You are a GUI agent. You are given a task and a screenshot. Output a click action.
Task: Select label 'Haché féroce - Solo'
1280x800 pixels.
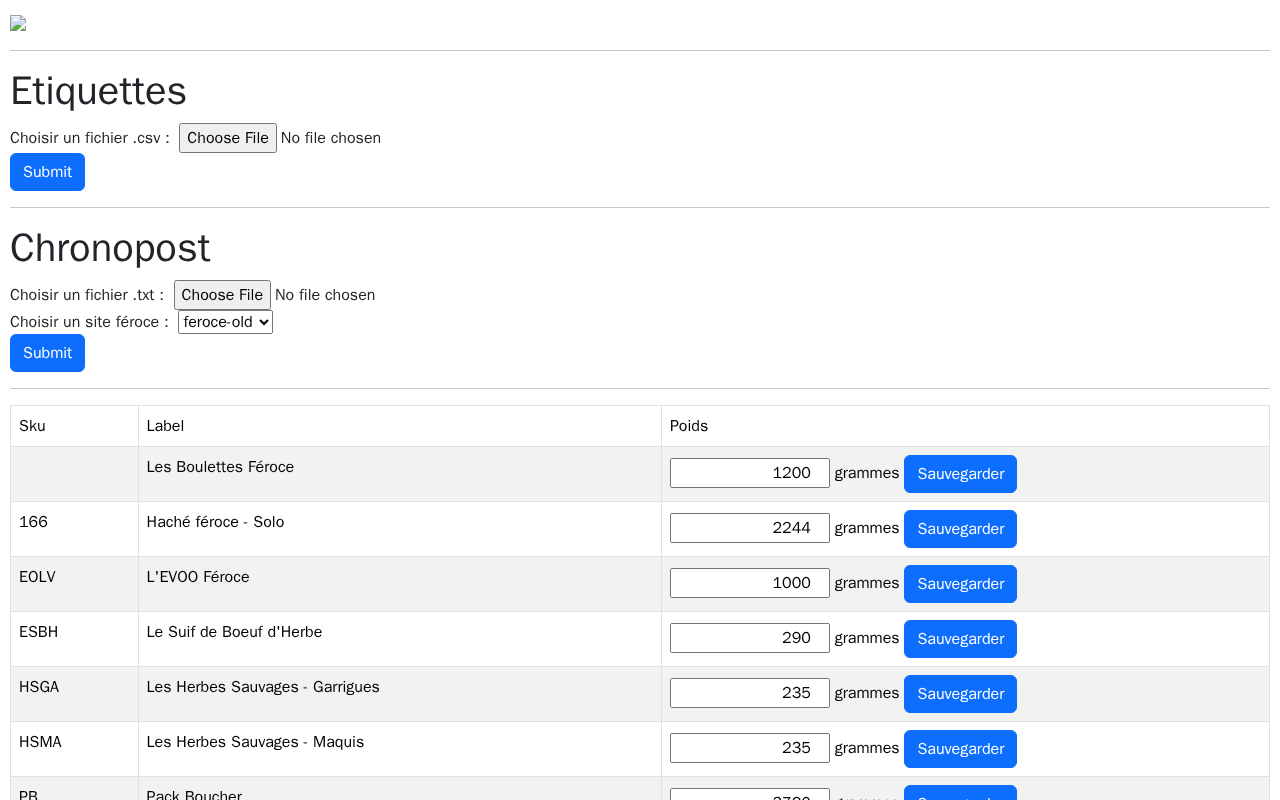(x=215, y=522)
